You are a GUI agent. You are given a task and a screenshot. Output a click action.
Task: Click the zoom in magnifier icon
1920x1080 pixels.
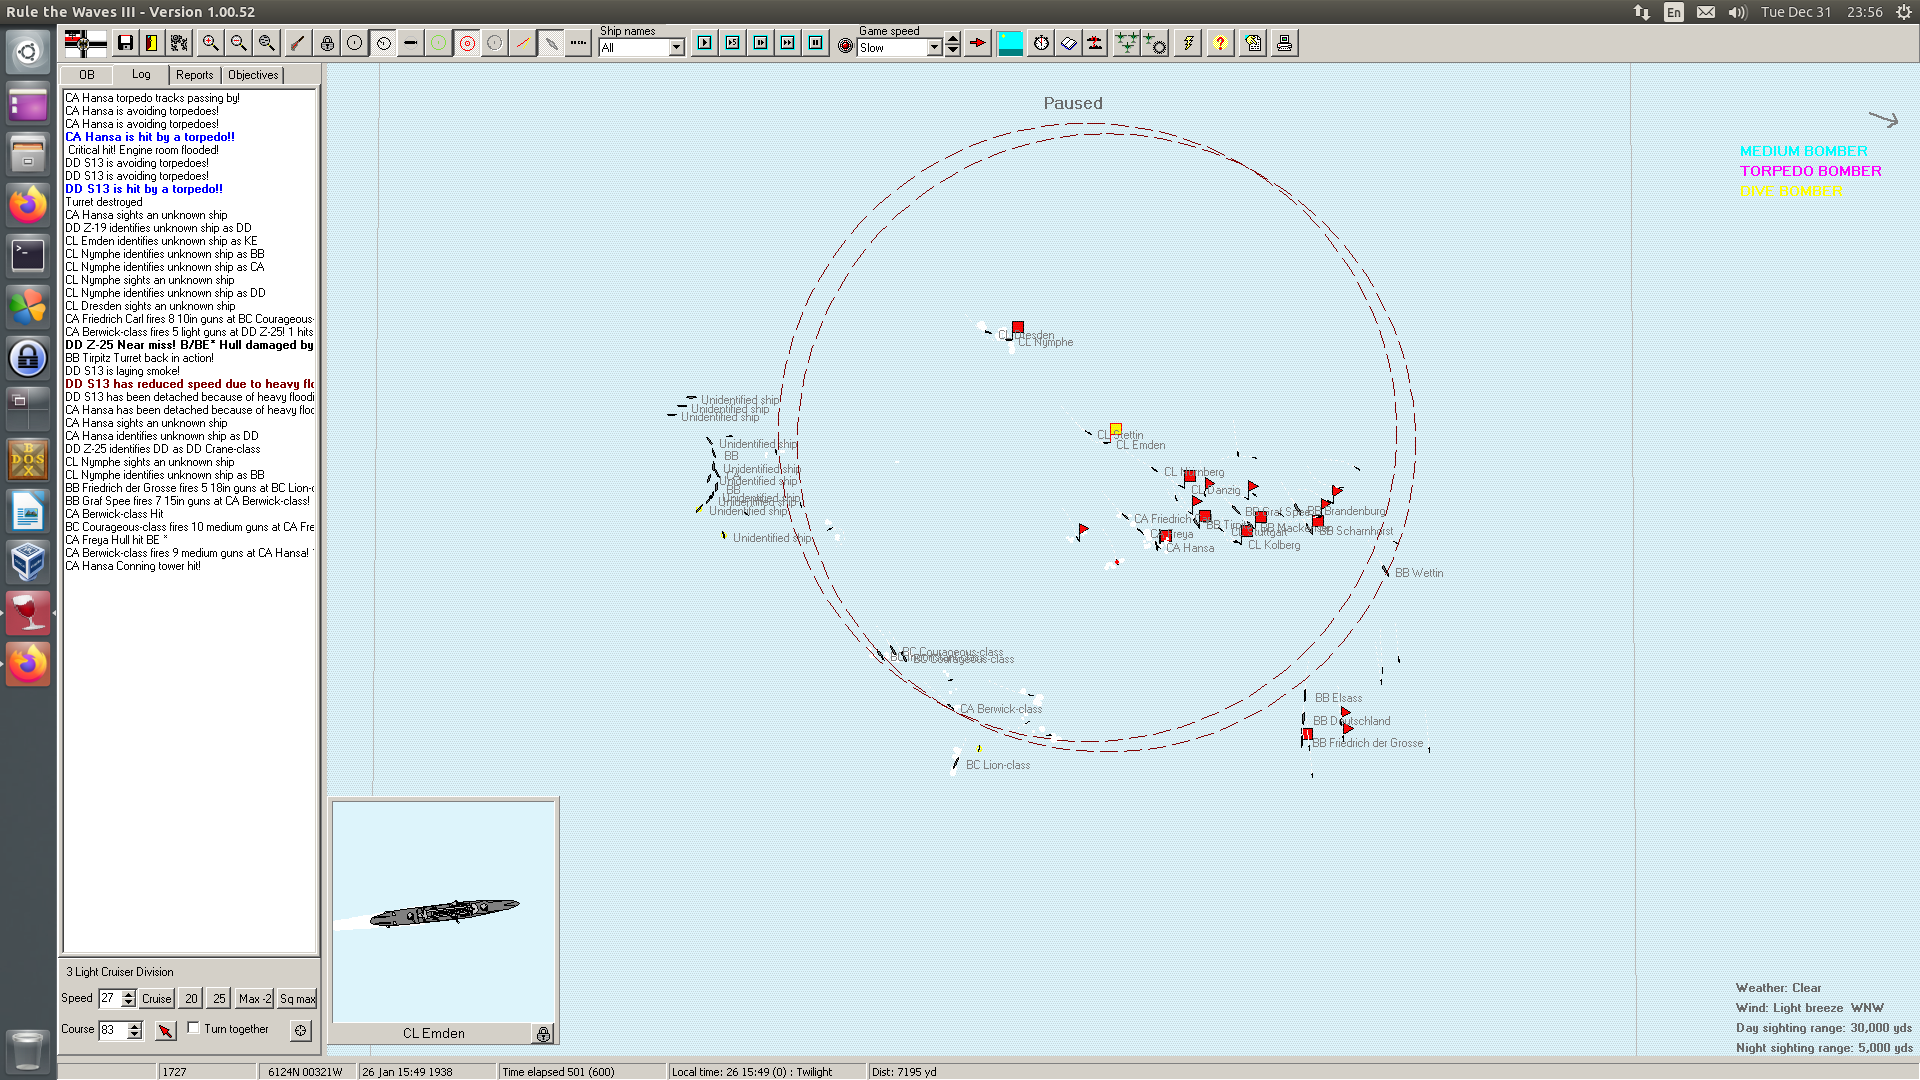point(210,43)
